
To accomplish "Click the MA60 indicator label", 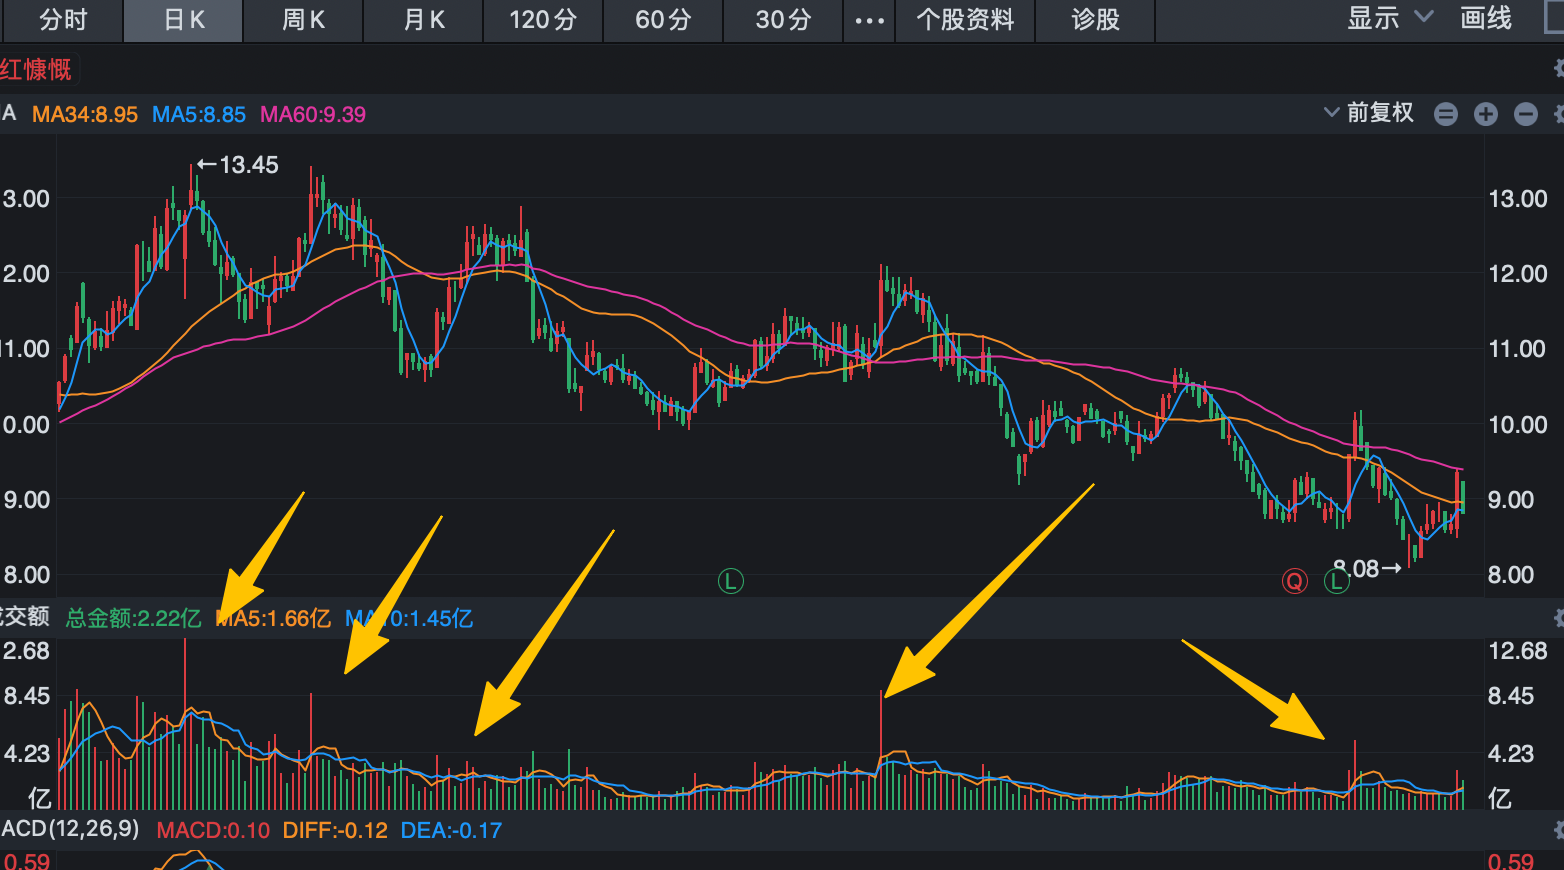I will point(313,114).
